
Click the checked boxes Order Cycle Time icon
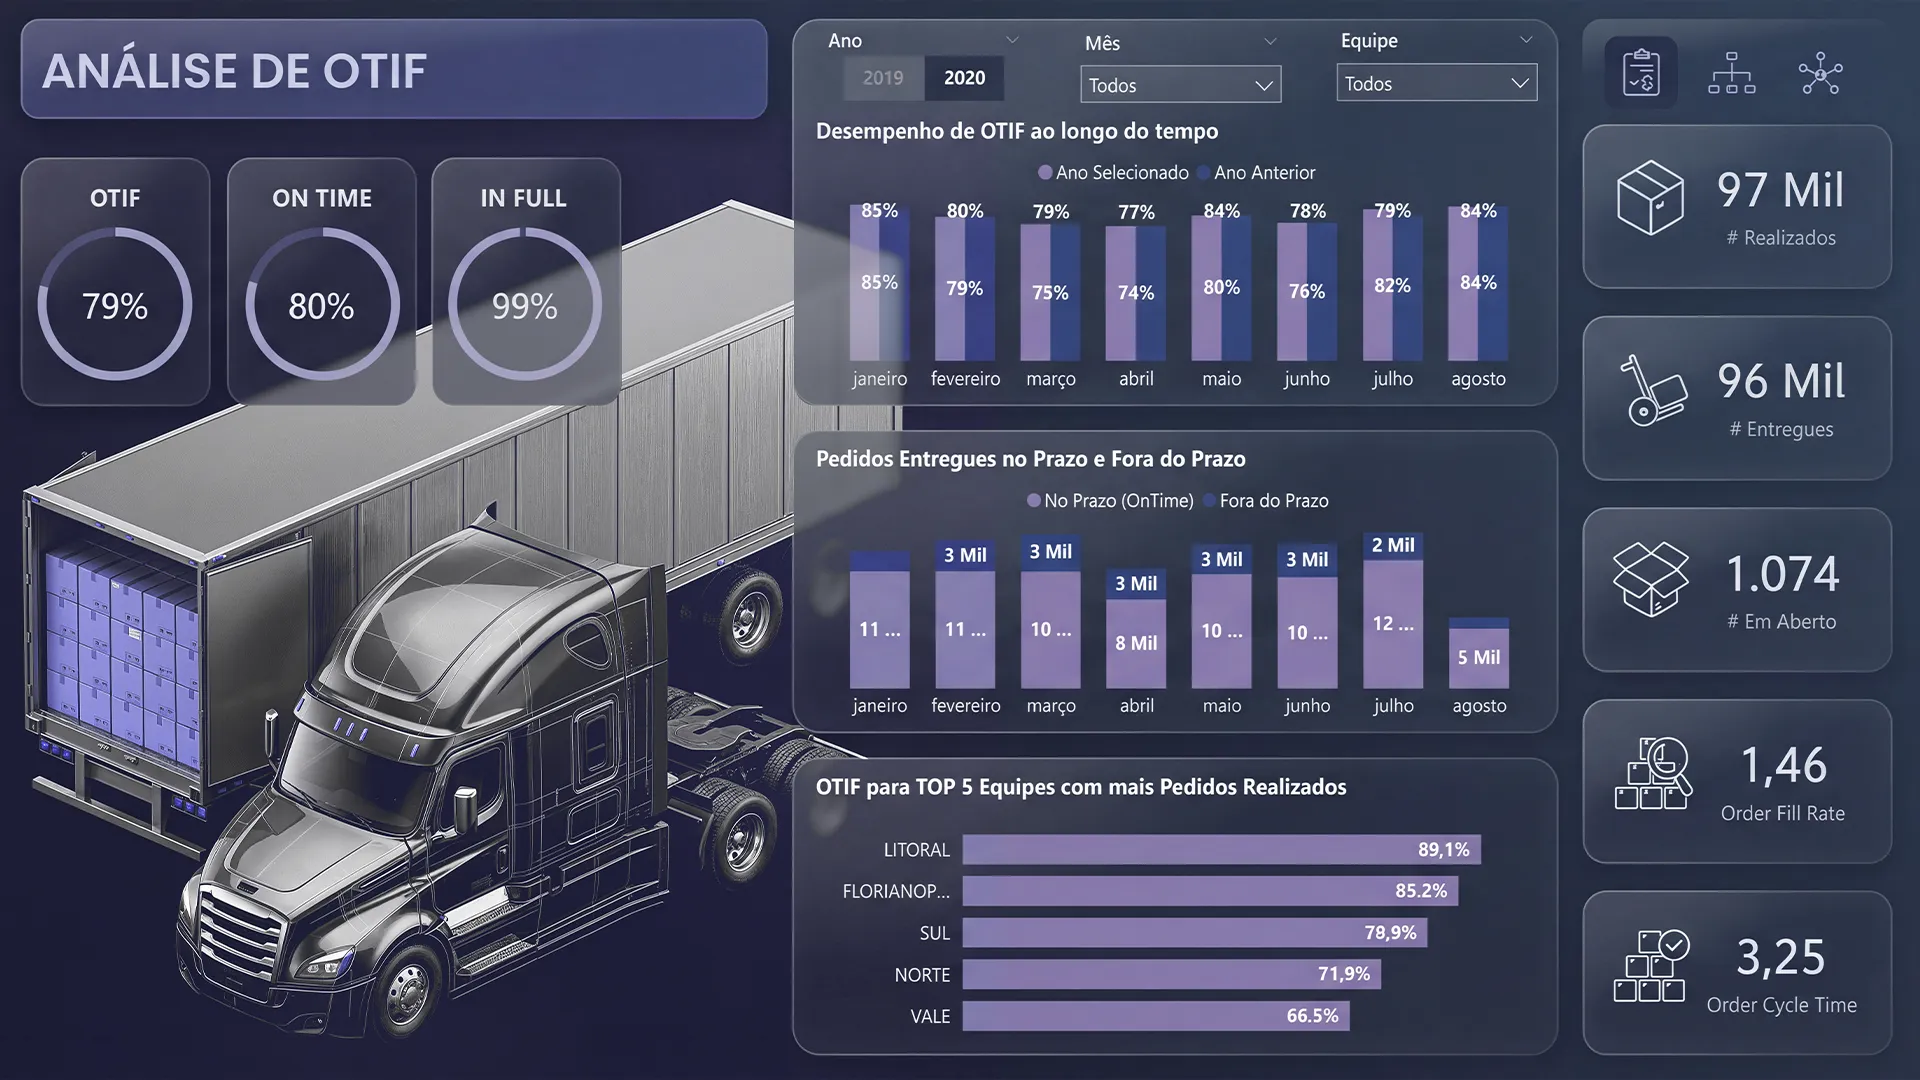point(1651,965)
